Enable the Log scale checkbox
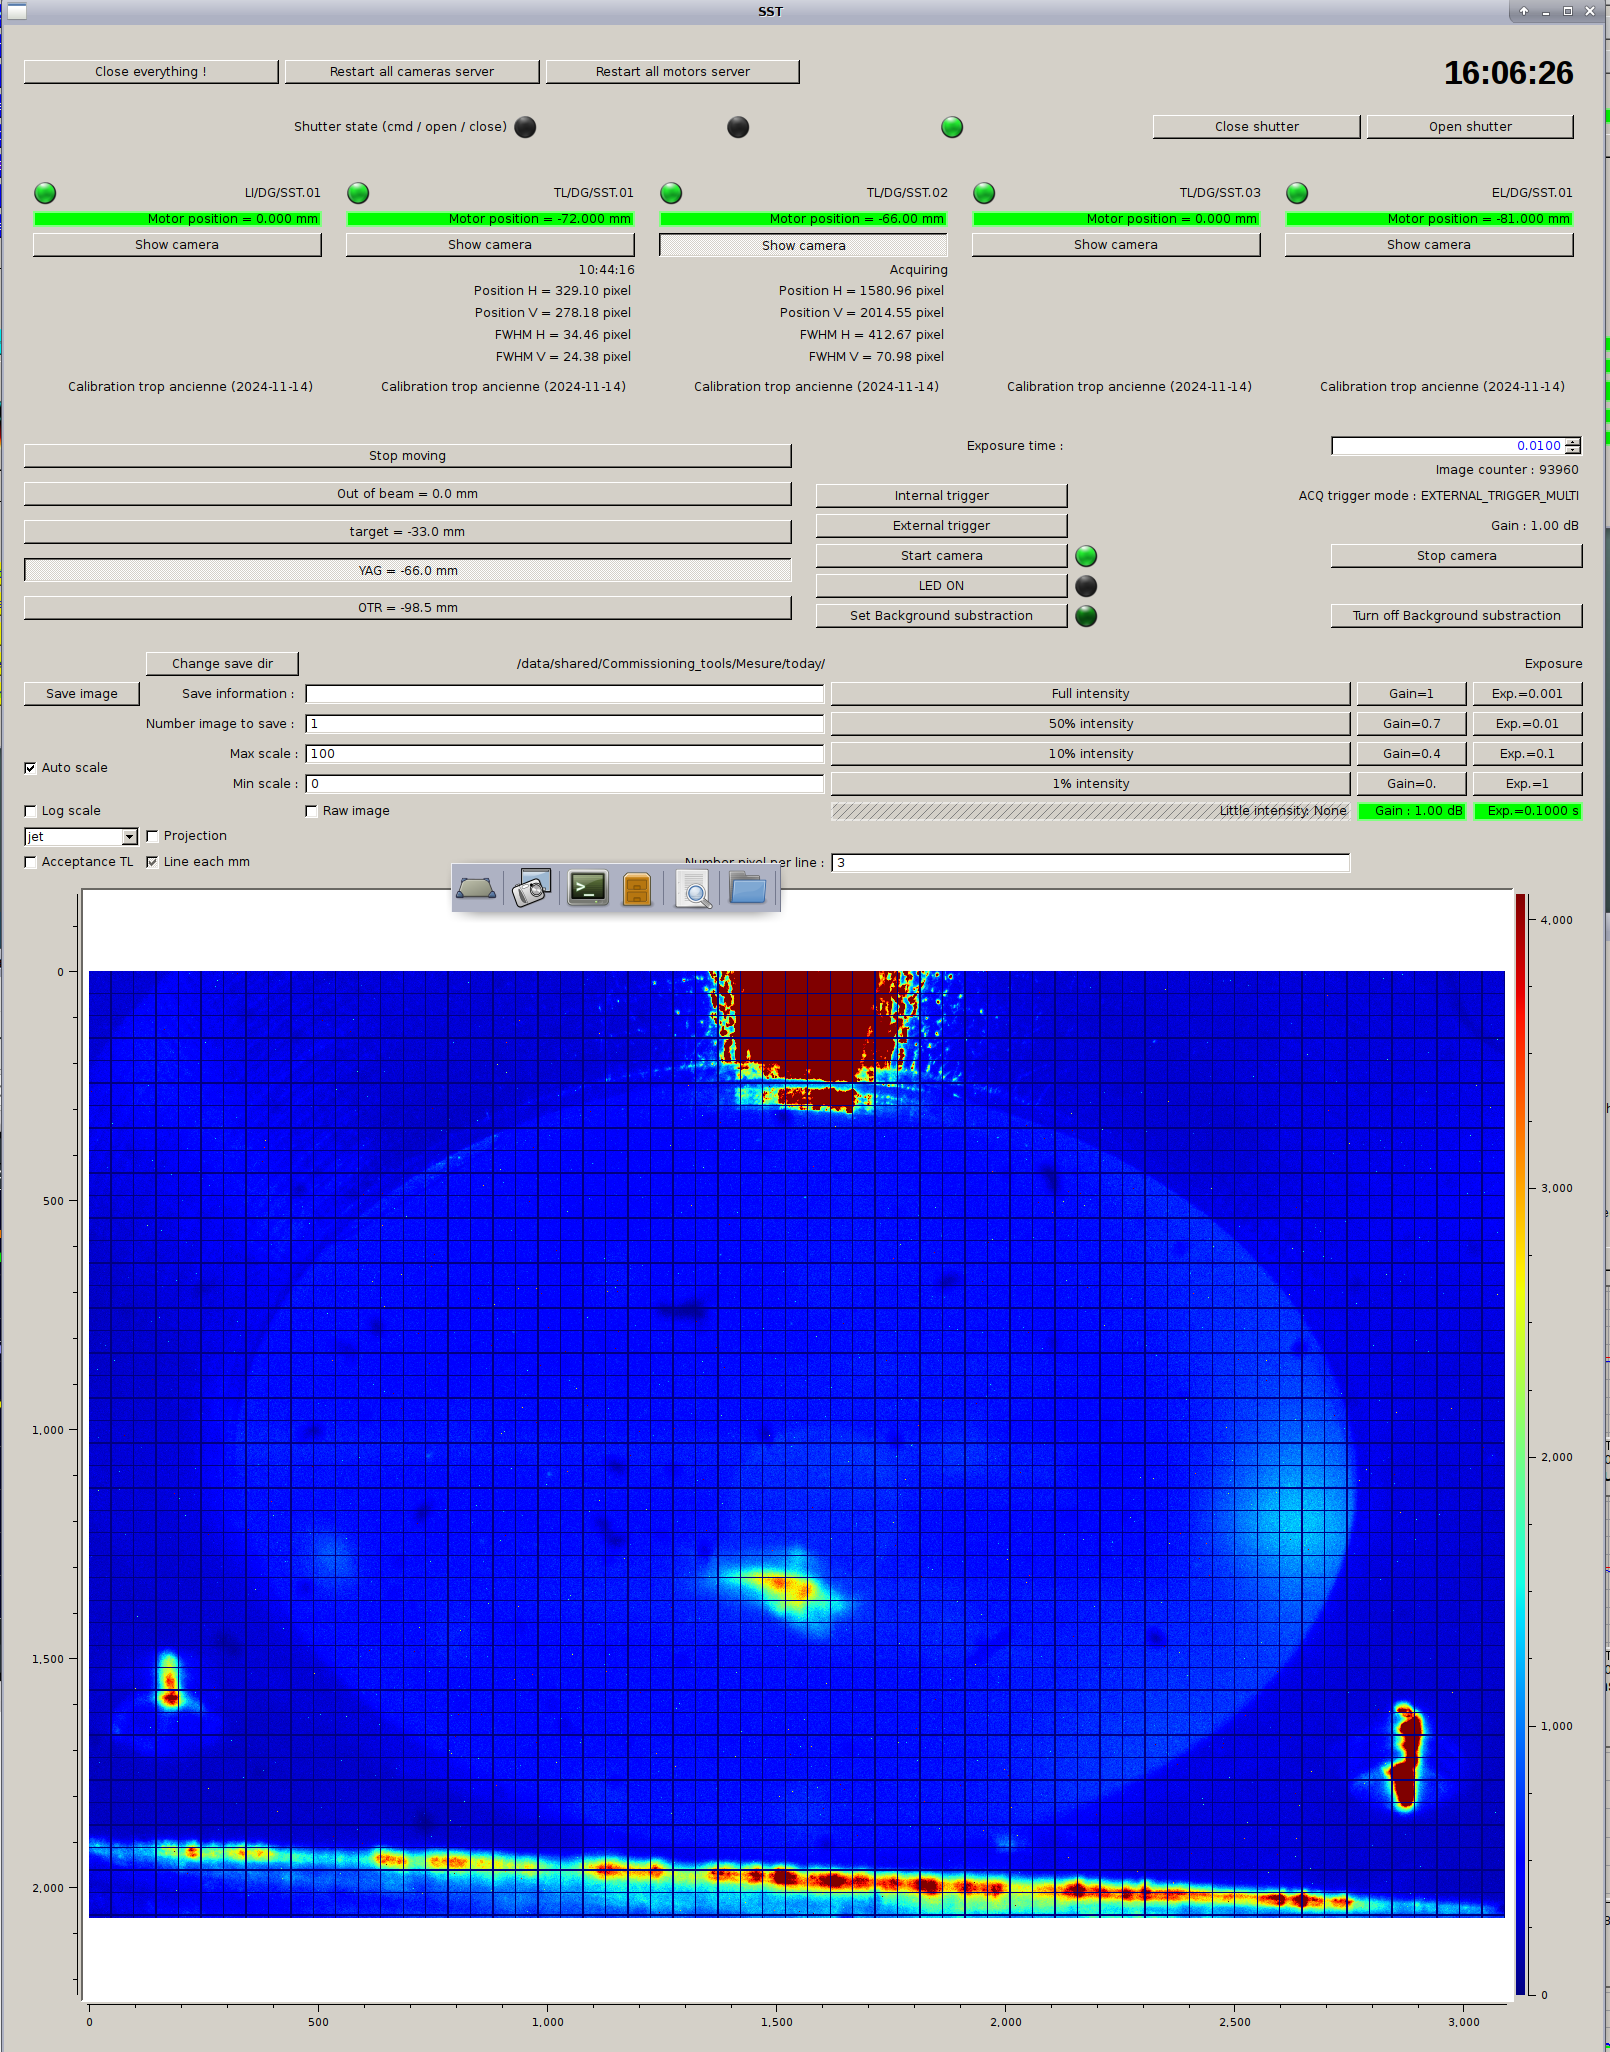This screenshot has height=2052, width=1610. pyautogui.click(x=30, y=811)
